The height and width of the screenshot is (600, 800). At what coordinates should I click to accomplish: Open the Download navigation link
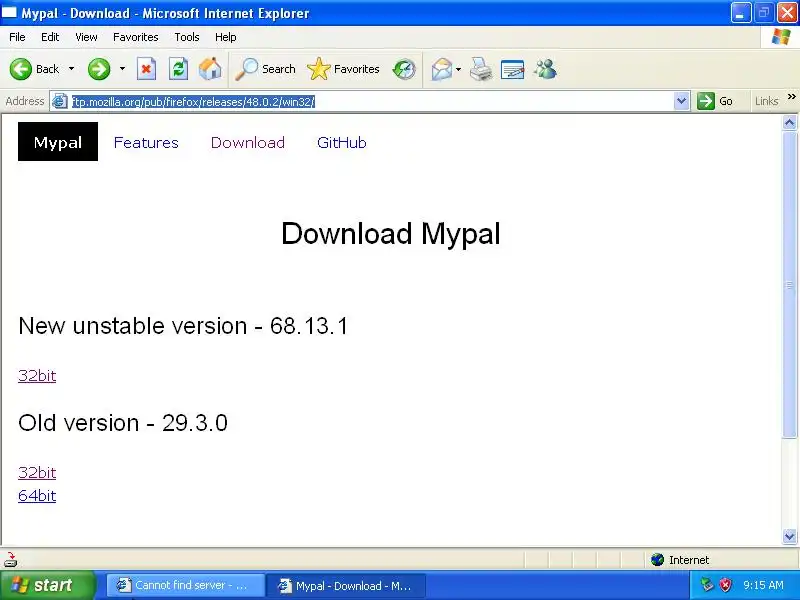[x=247, y=142]
